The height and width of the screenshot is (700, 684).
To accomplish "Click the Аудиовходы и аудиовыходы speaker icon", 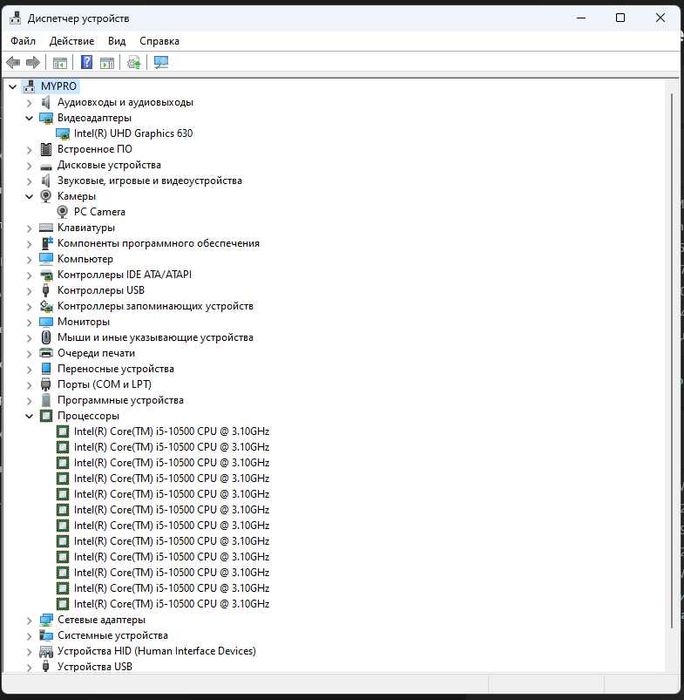I will click(46, 102).
